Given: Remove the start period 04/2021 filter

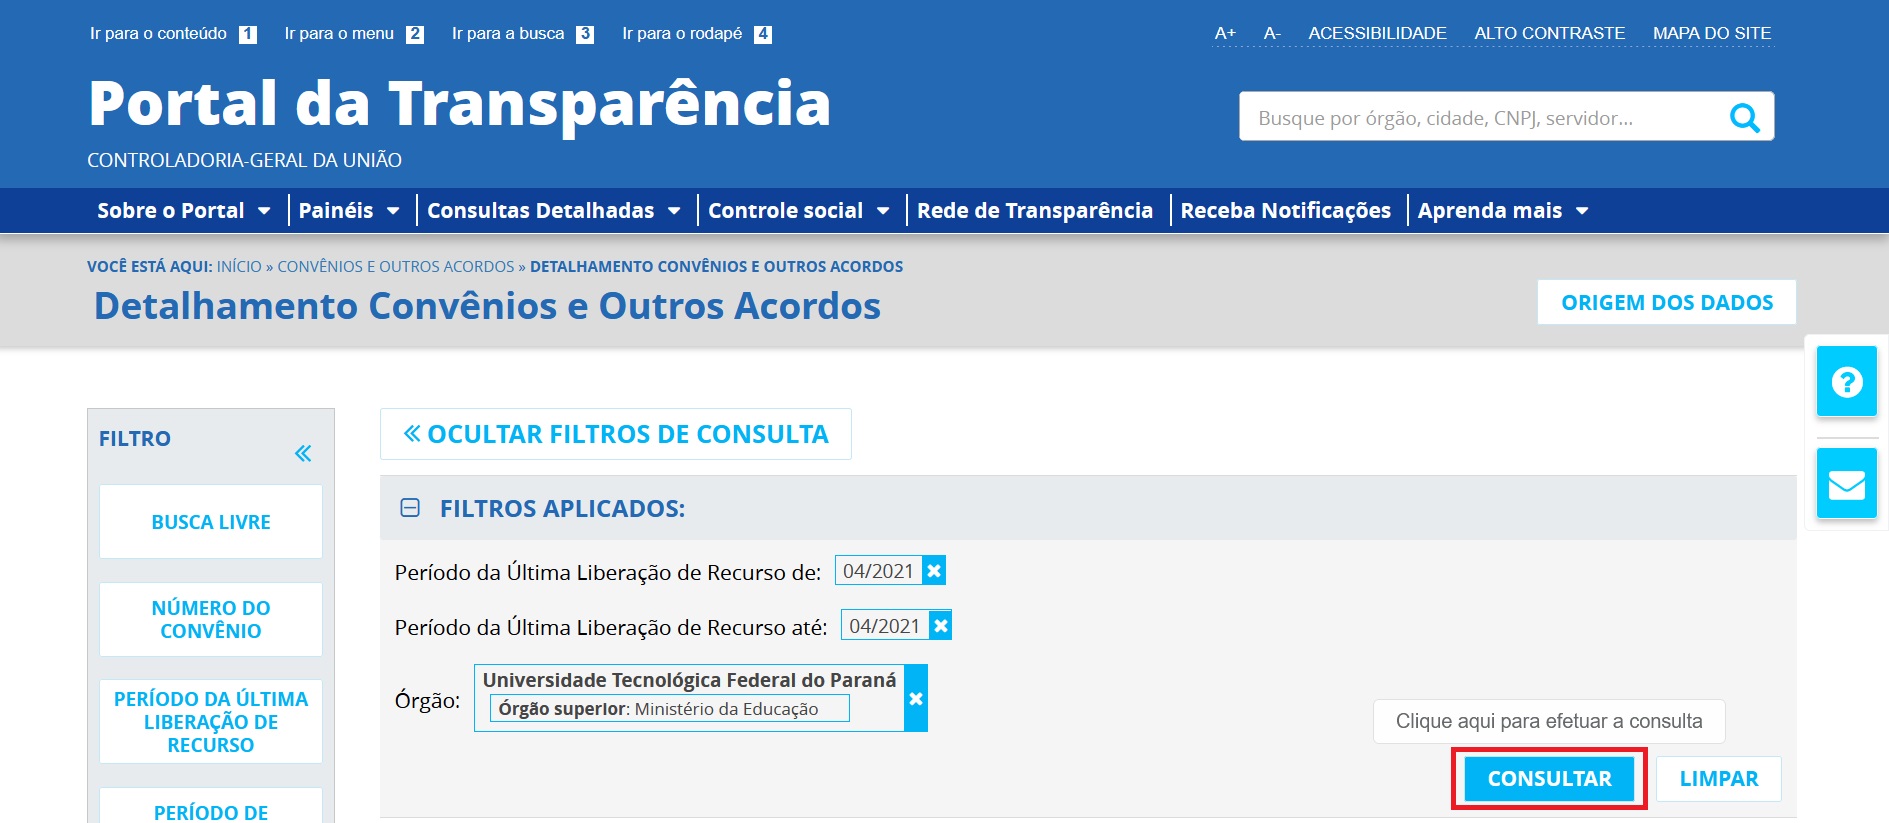Looking at the screenshot, I should (x=934, y=571).
